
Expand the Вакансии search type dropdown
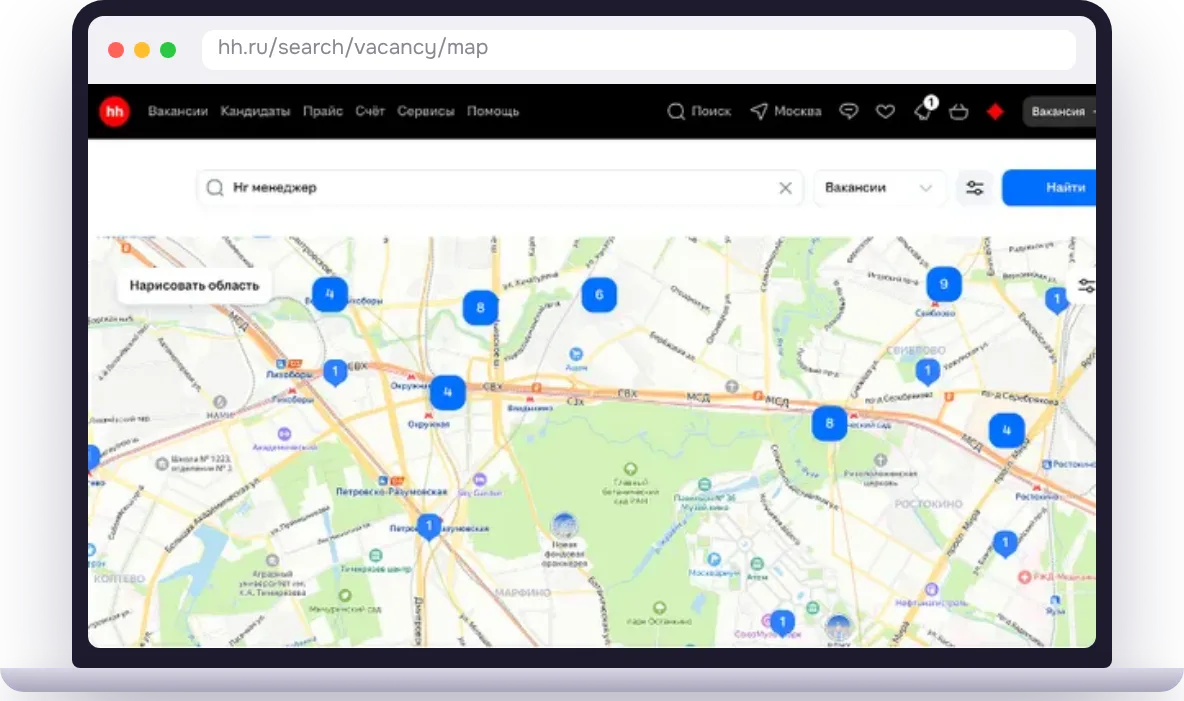click(x=879, y=187)
